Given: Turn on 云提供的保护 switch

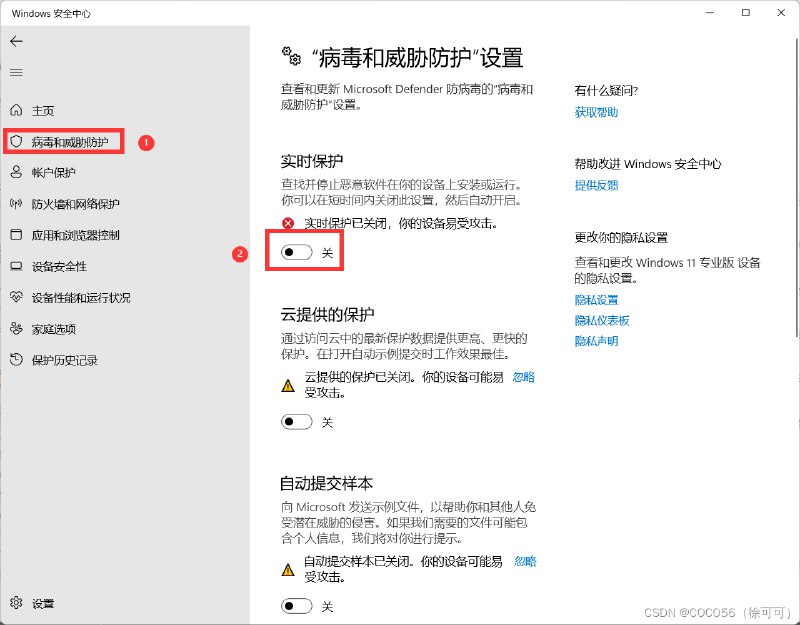Looking at the screenshot, I should click(x=296, y=422).
